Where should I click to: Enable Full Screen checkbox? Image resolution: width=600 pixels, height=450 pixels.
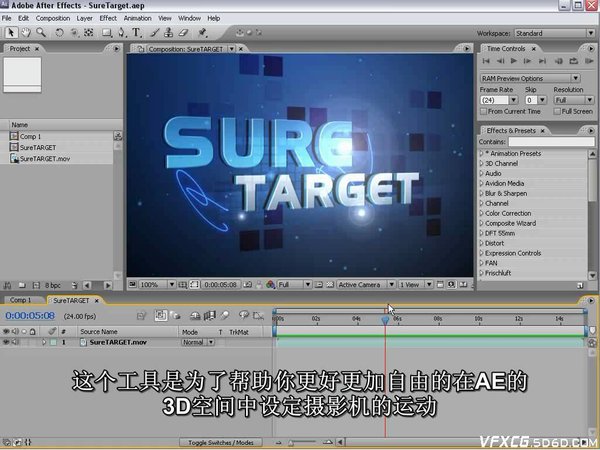(557, 111)
